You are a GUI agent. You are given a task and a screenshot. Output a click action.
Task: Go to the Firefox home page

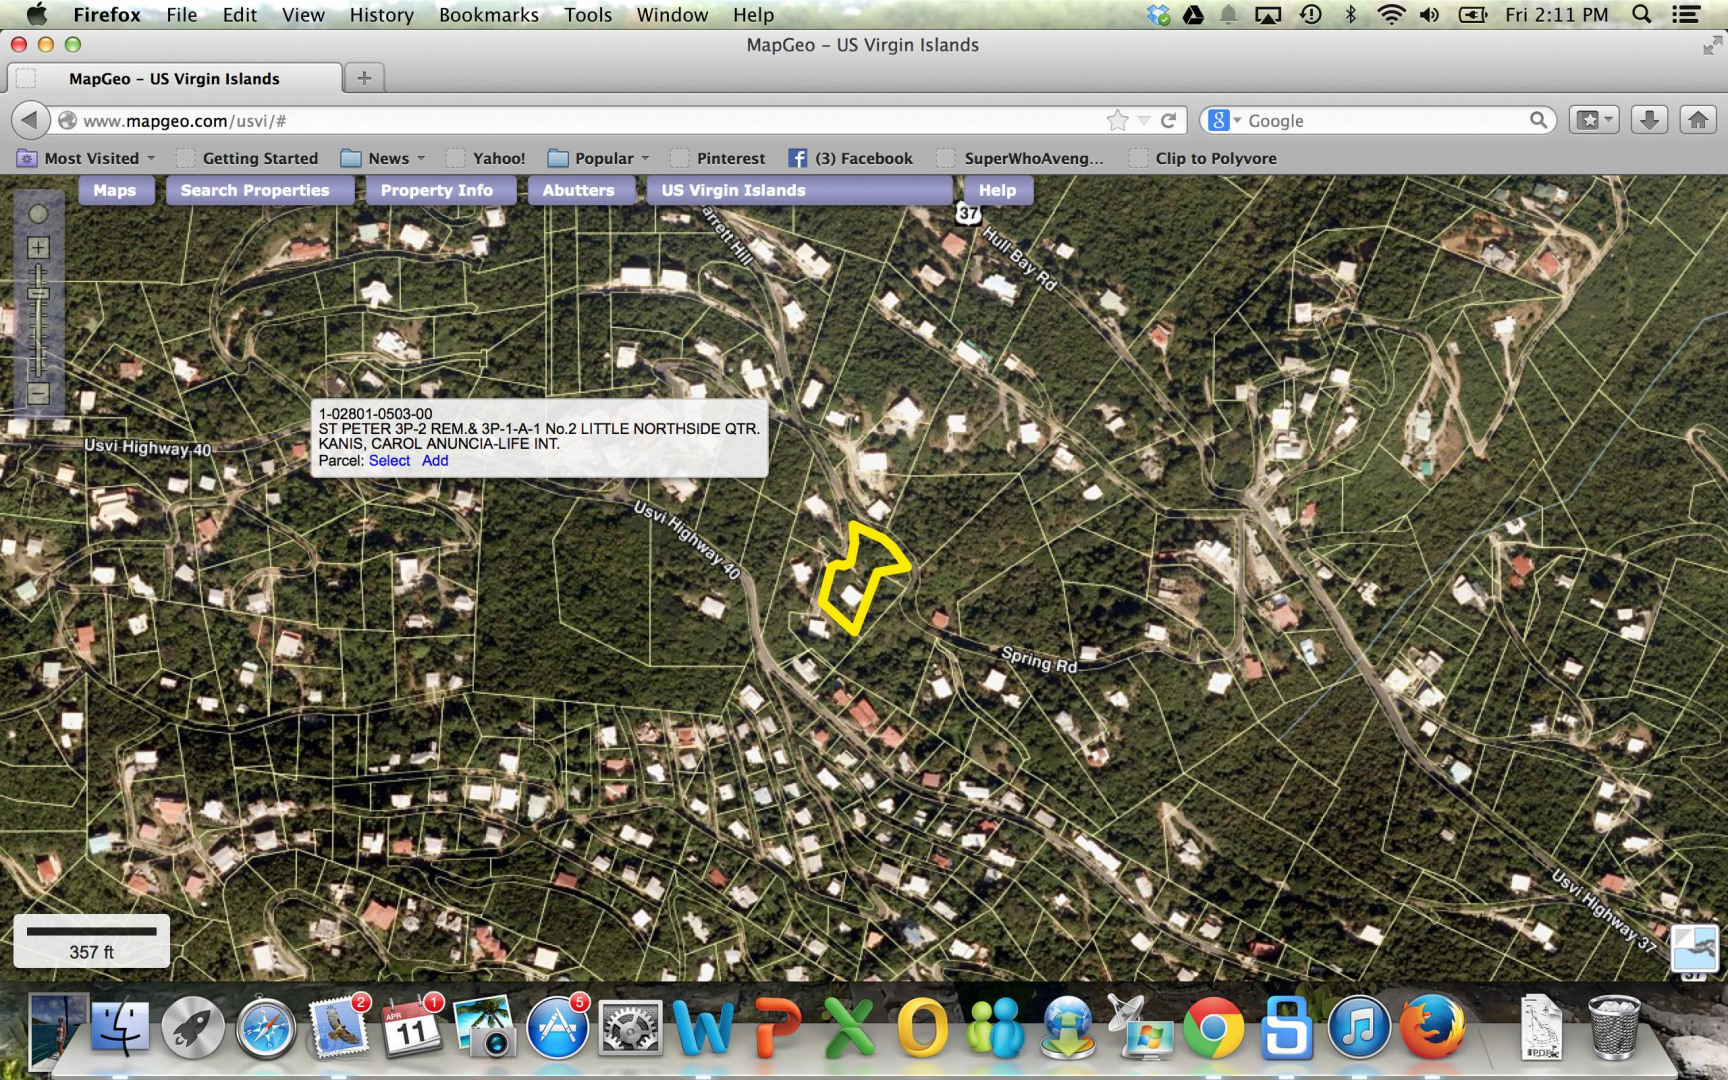(1698, 120)
